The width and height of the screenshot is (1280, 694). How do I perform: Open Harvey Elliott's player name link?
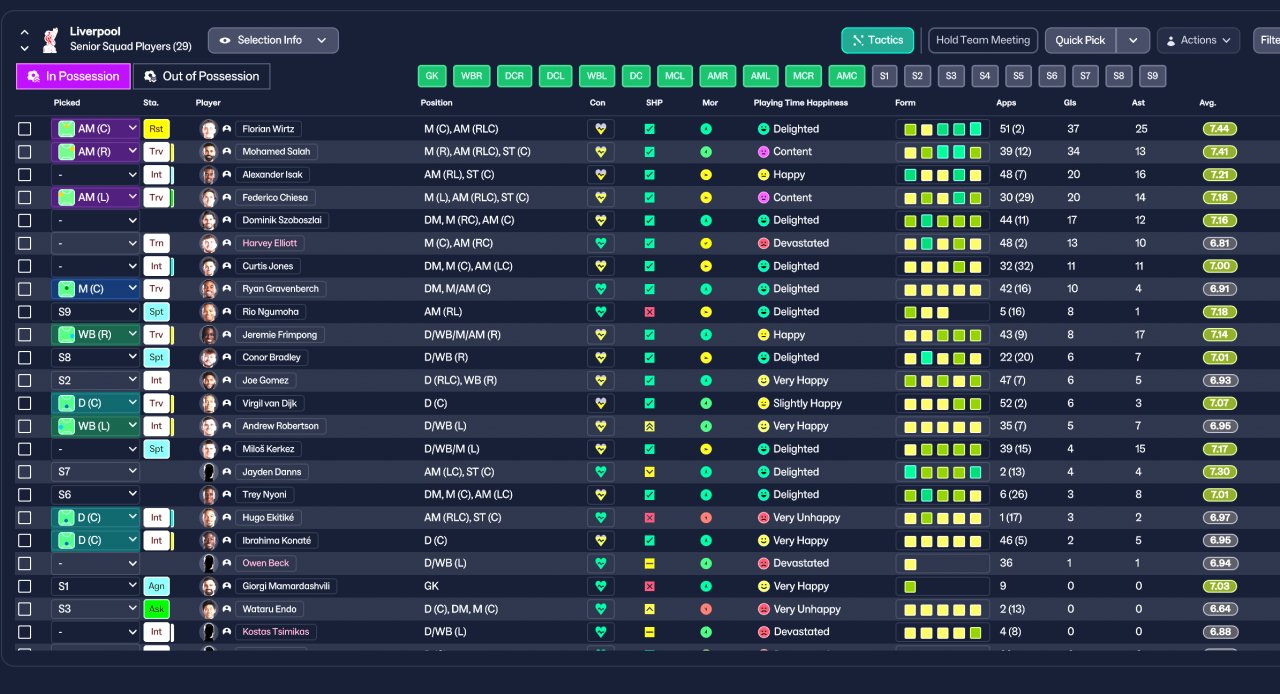[x=271, y=243]
